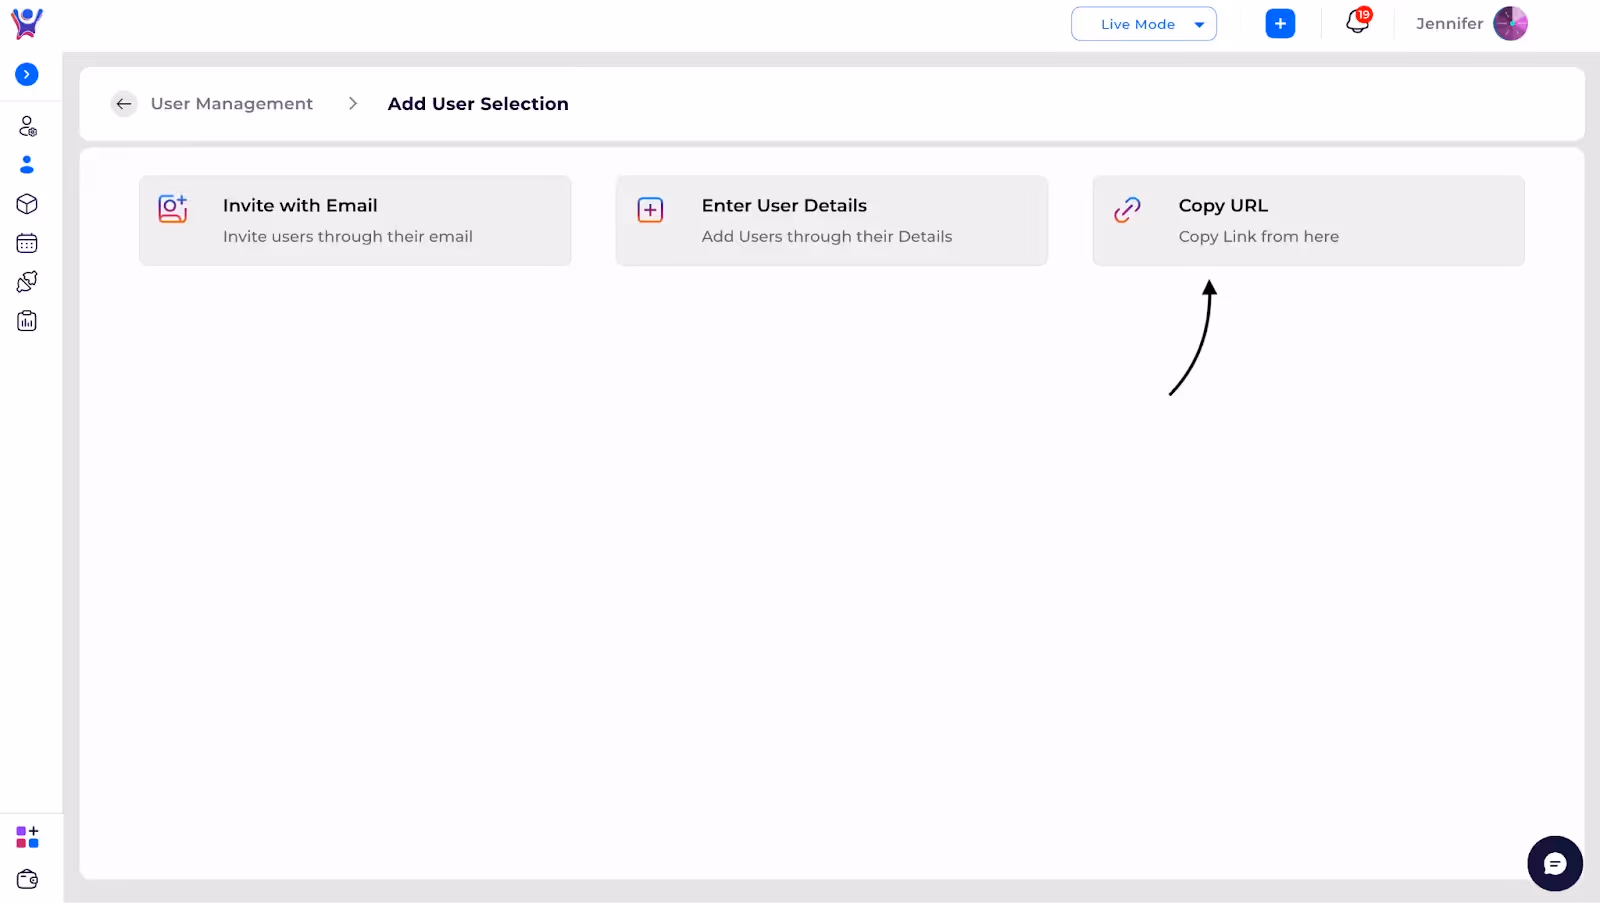1600x903 pixels.
Task: Open the chat support bubble
Action: coord(1554,863)
